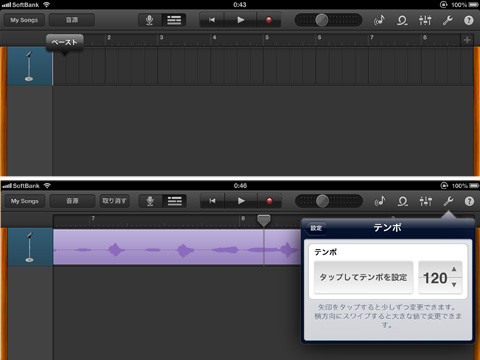Switch to microphone instrument view in top toolbar
Image resolution: width=480 pixels, height=360 pixels.
click(x=150, y=20)
